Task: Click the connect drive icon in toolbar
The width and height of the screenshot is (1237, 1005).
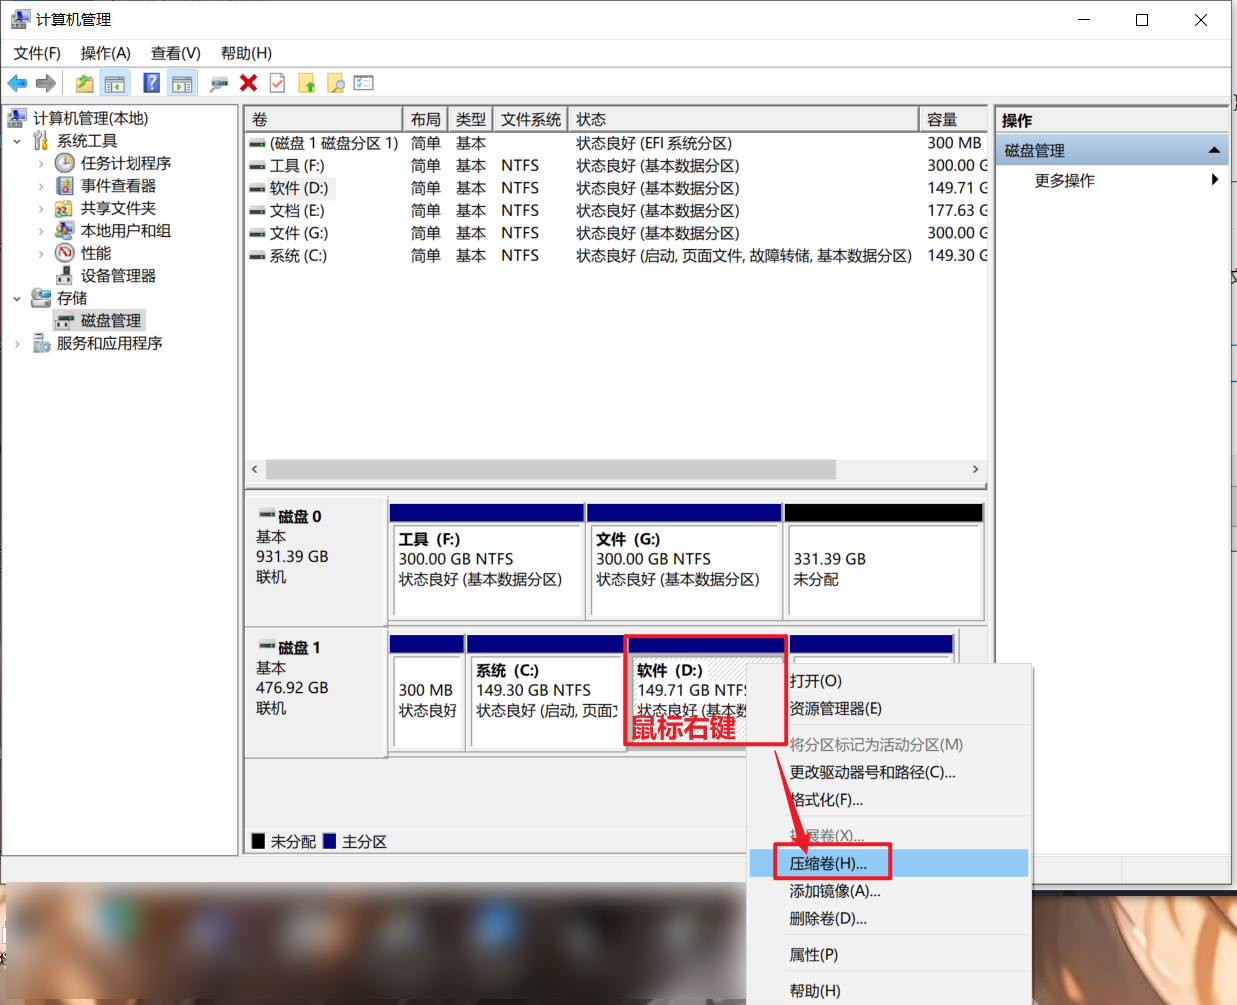Action: (x=219, y=83)
